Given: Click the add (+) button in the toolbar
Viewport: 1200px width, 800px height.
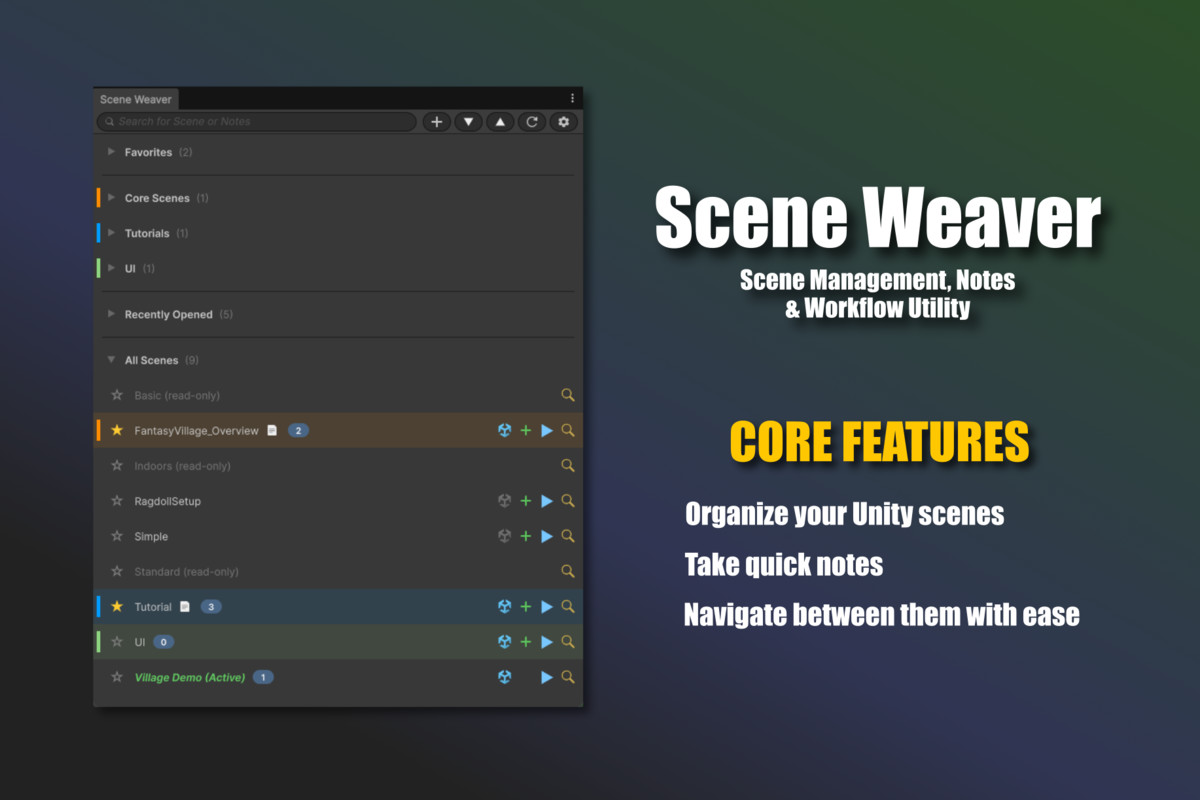Looking at the screenshot, I should click(436, 122).
